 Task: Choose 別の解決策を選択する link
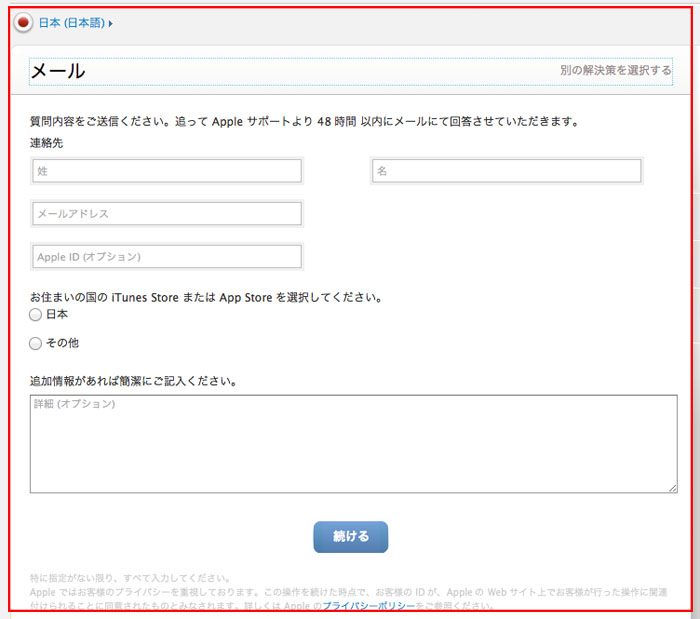tap(615, 70)
